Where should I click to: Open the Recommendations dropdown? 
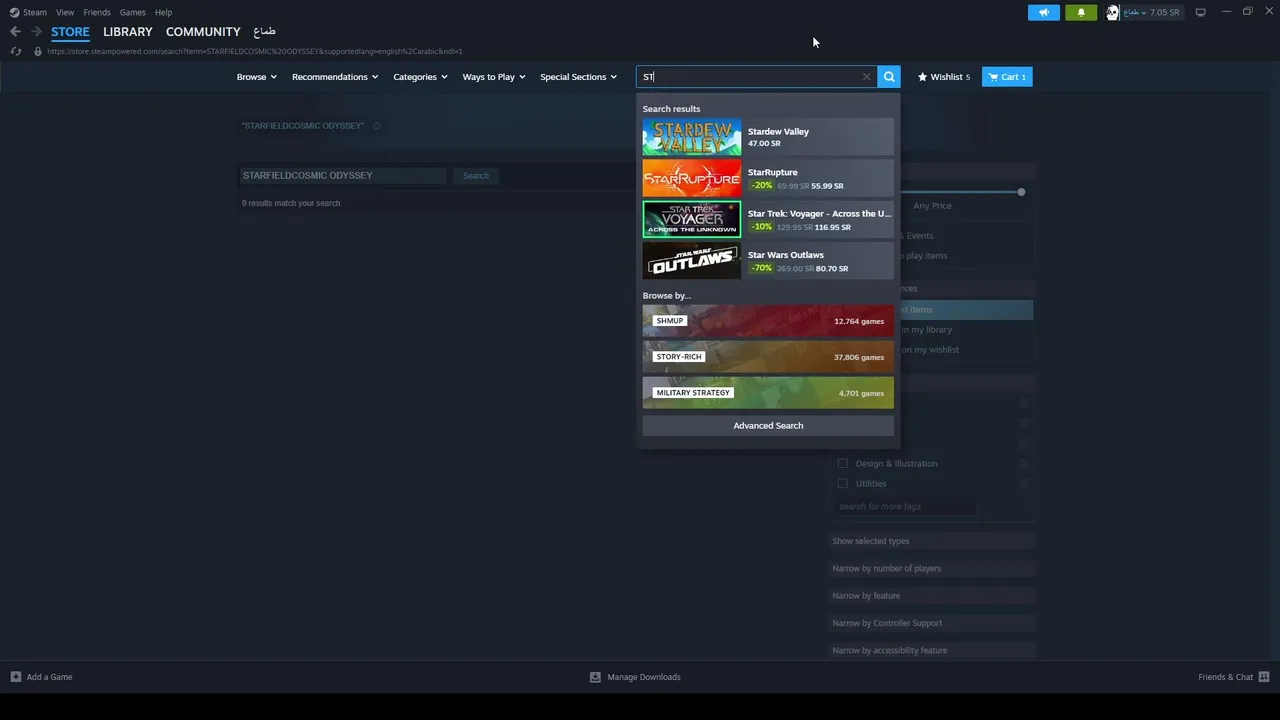tap(335, 77)
